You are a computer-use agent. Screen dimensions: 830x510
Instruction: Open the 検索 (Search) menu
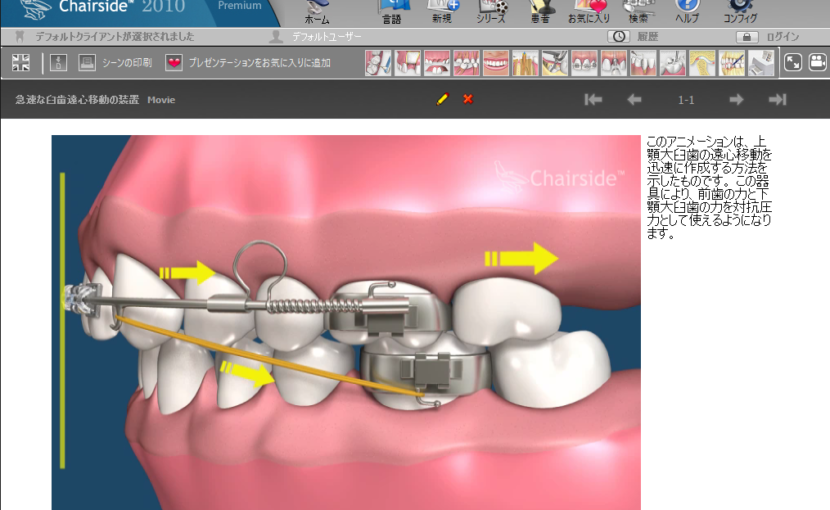tap(638, 13)
